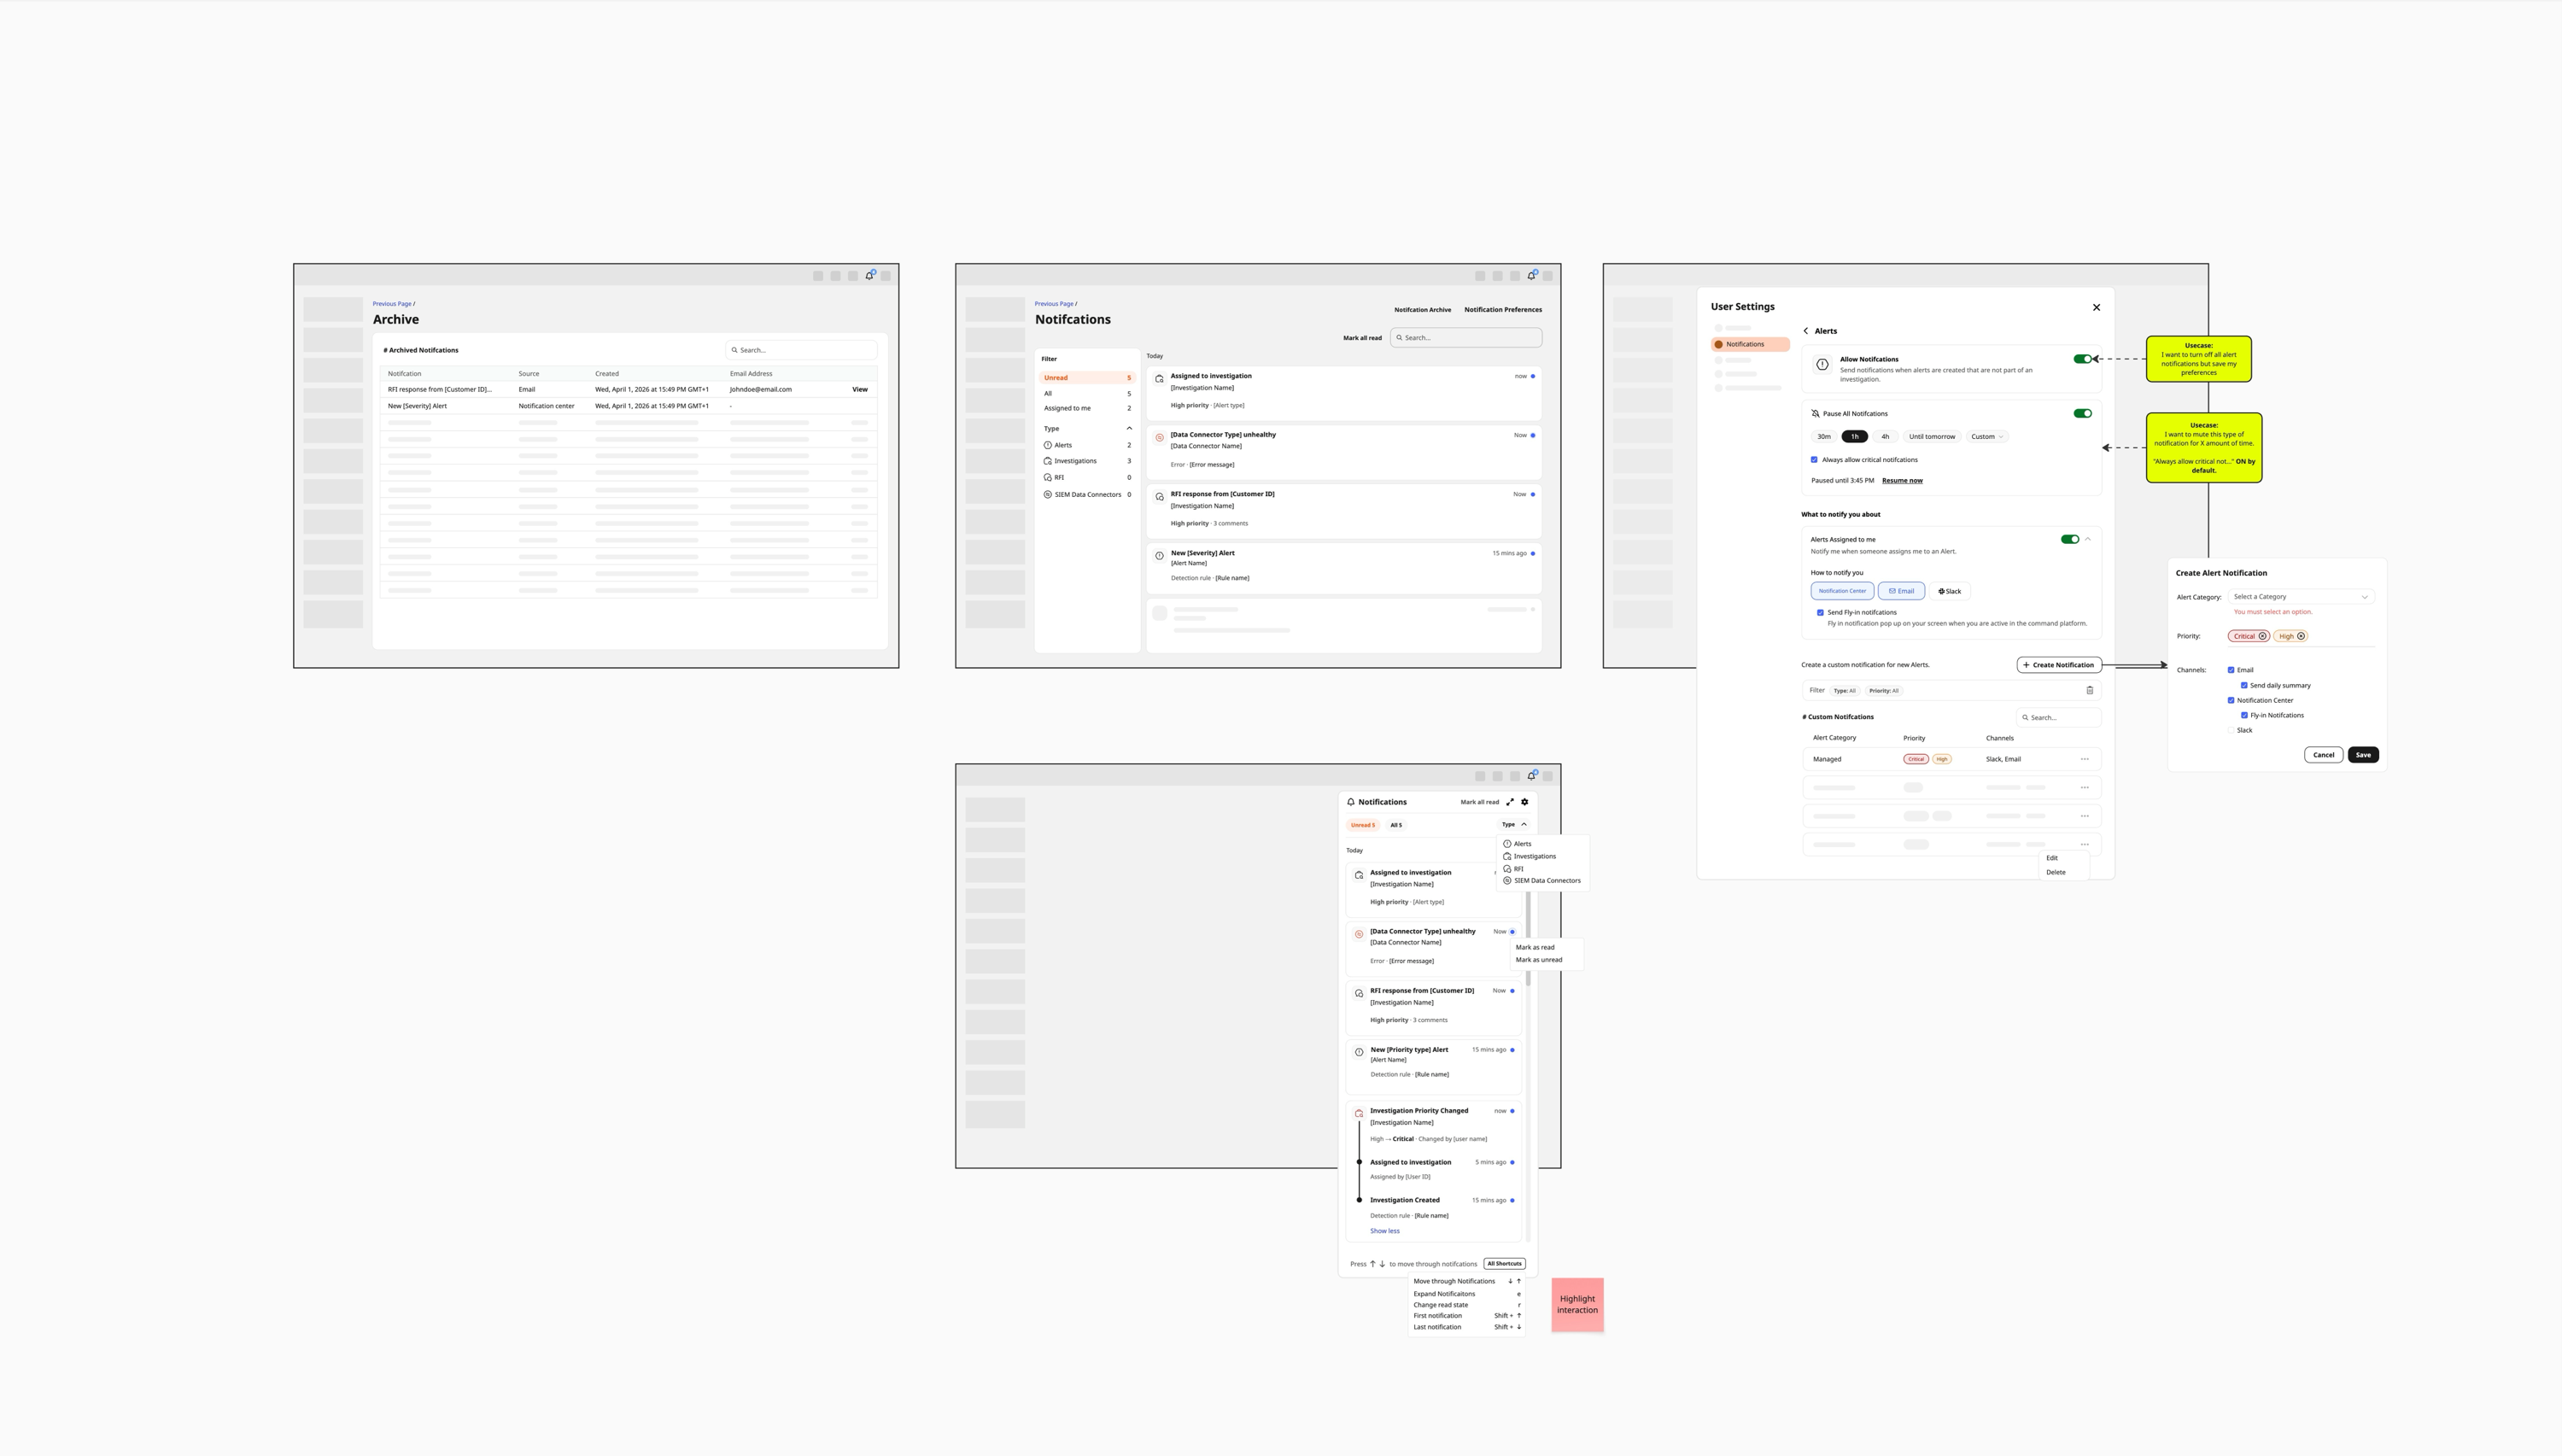The width and height of the screenshot is (2562, 1456).
Task: Click the connector icon on the page's unhealthy card
Action: pos(1160,438)
